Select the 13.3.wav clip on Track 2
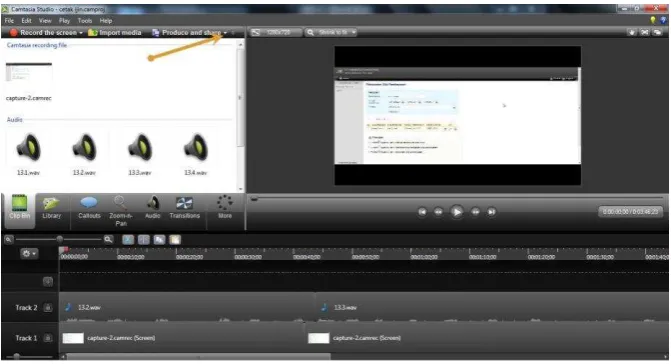Screen dimensions: 671x364 [x=492, y=308]
